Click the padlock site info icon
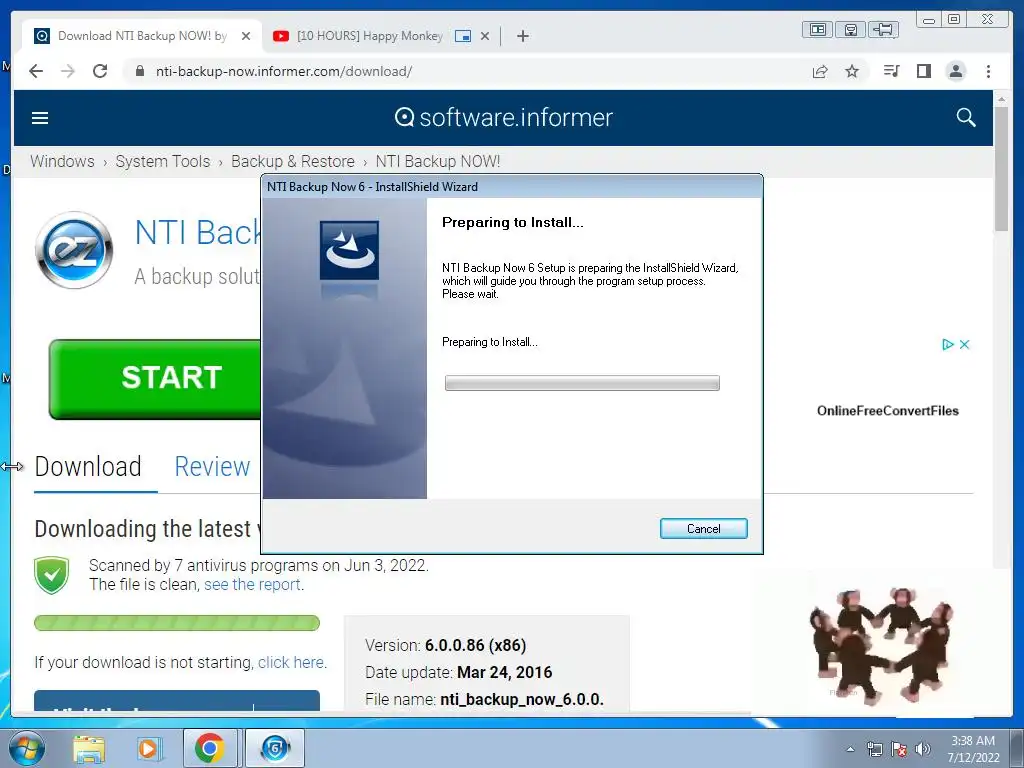 tap(140, 71)
